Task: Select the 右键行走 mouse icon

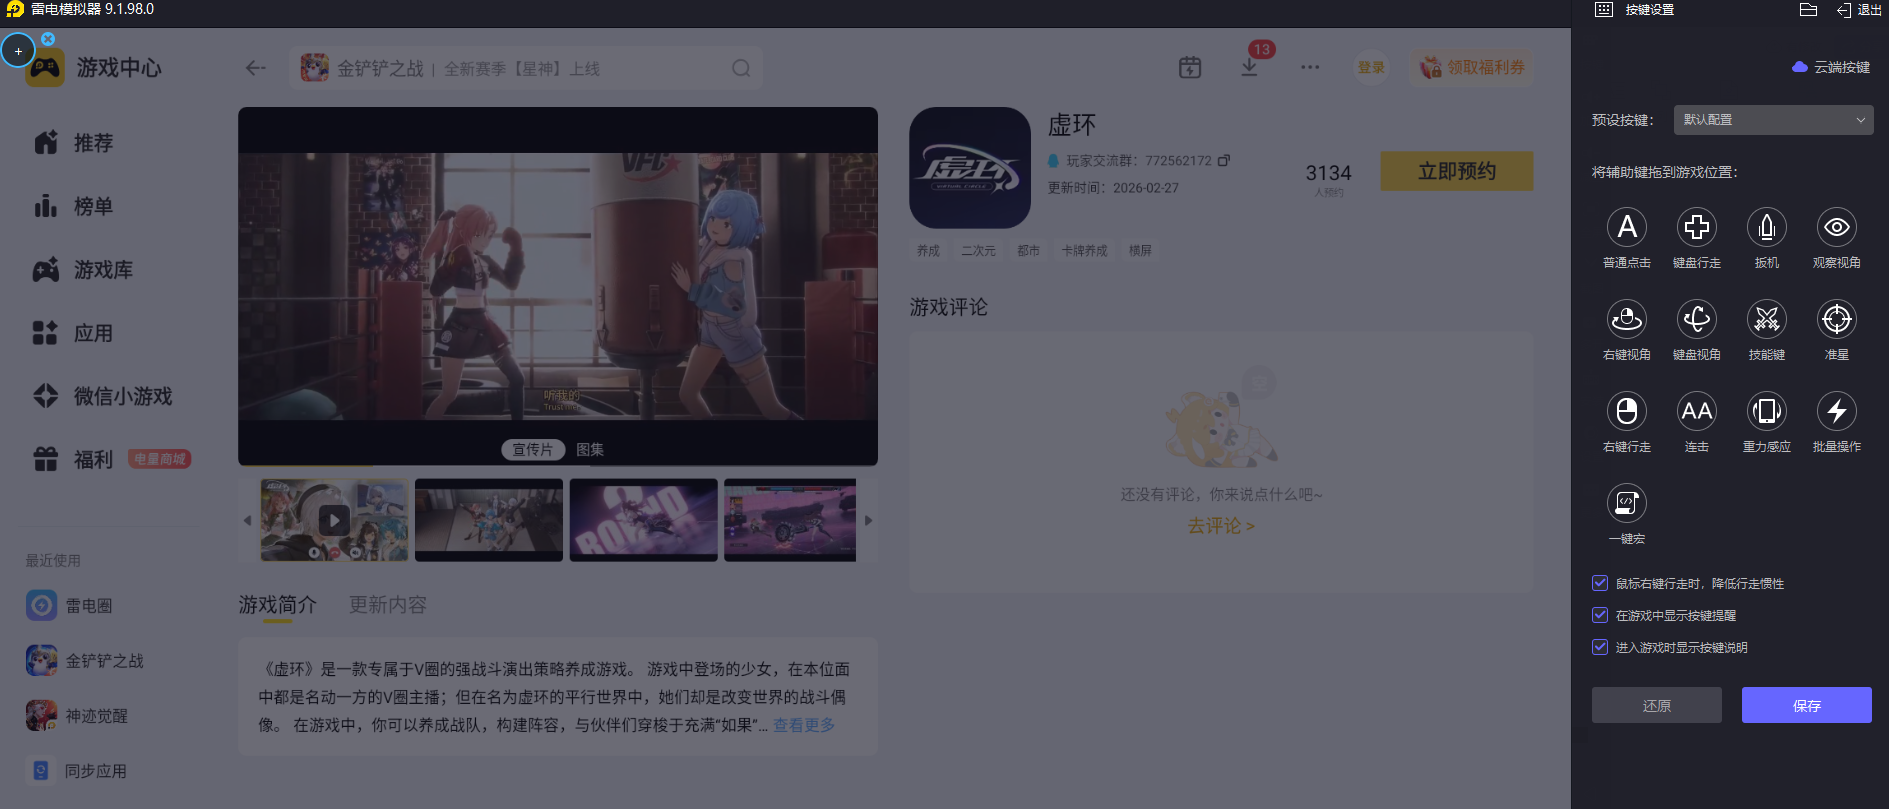Action: pyautogui.click(x=1627, y=411)
